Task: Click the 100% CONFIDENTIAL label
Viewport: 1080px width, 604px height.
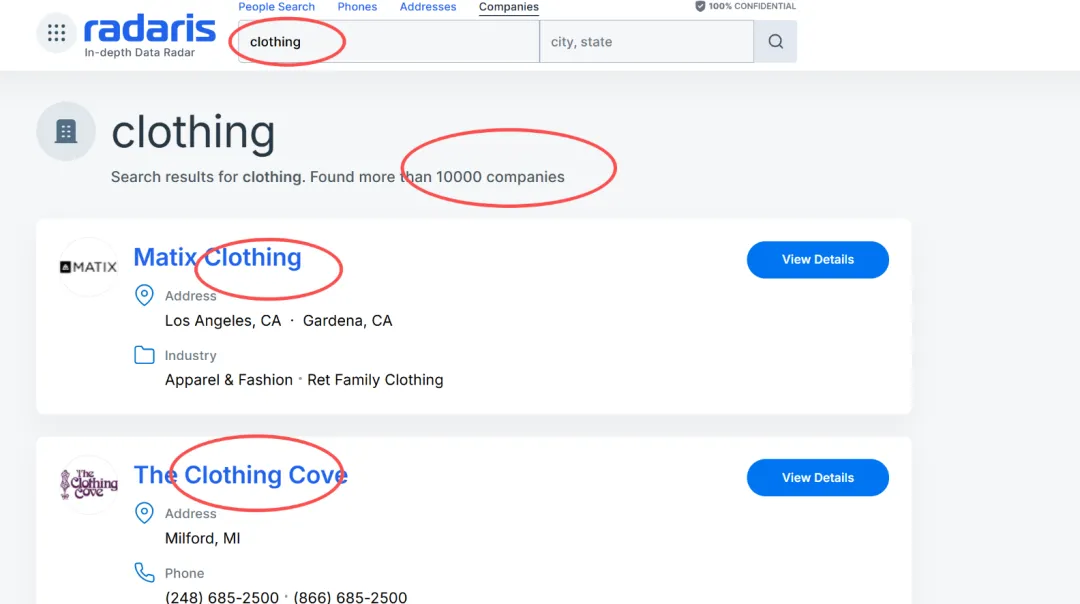Action: click(752, 6)
